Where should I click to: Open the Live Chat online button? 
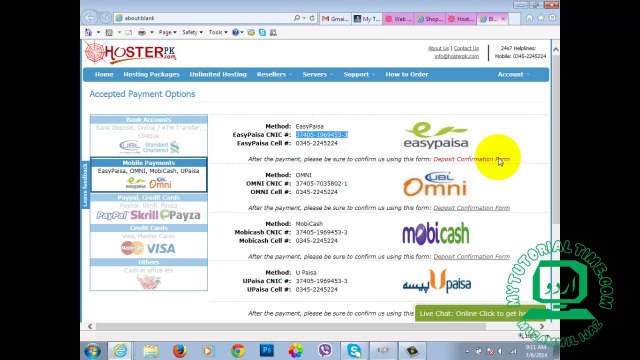(480, 313)
